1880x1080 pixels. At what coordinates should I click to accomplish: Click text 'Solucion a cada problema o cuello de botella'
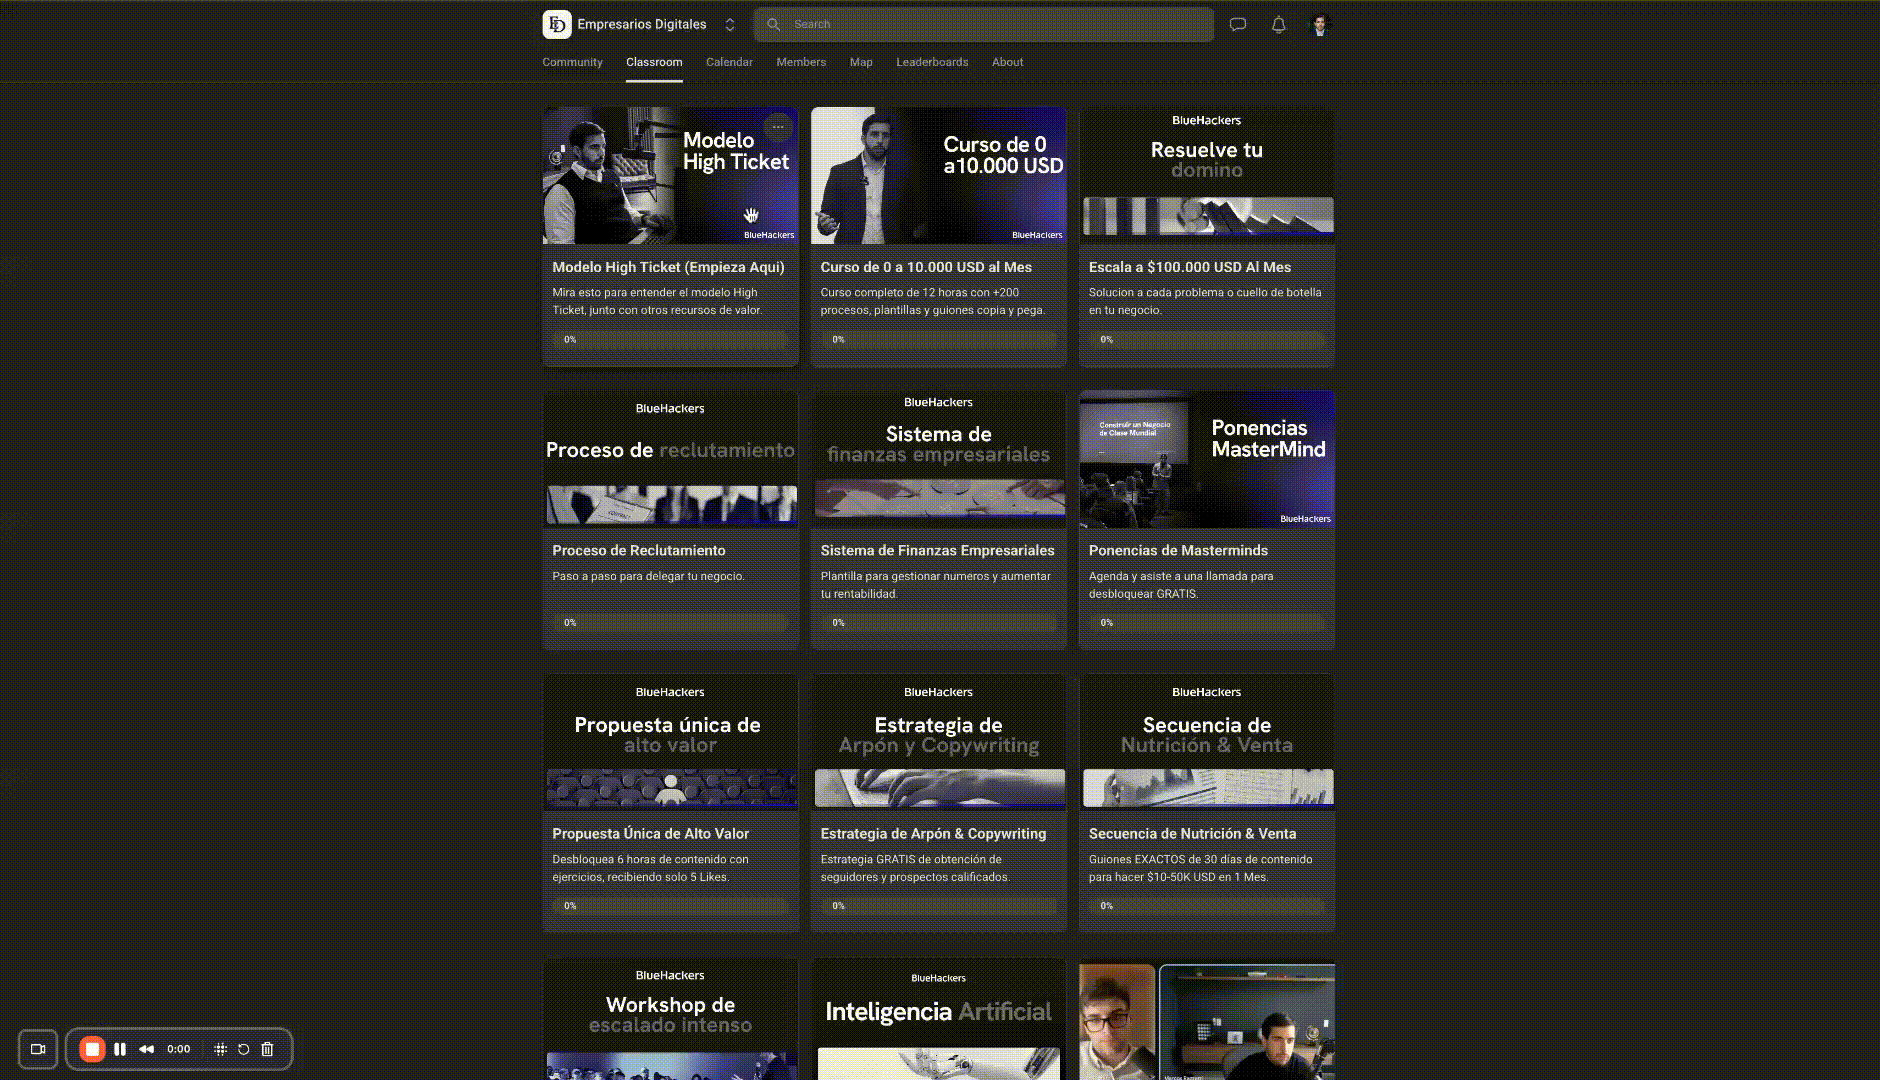(1205, 292)
